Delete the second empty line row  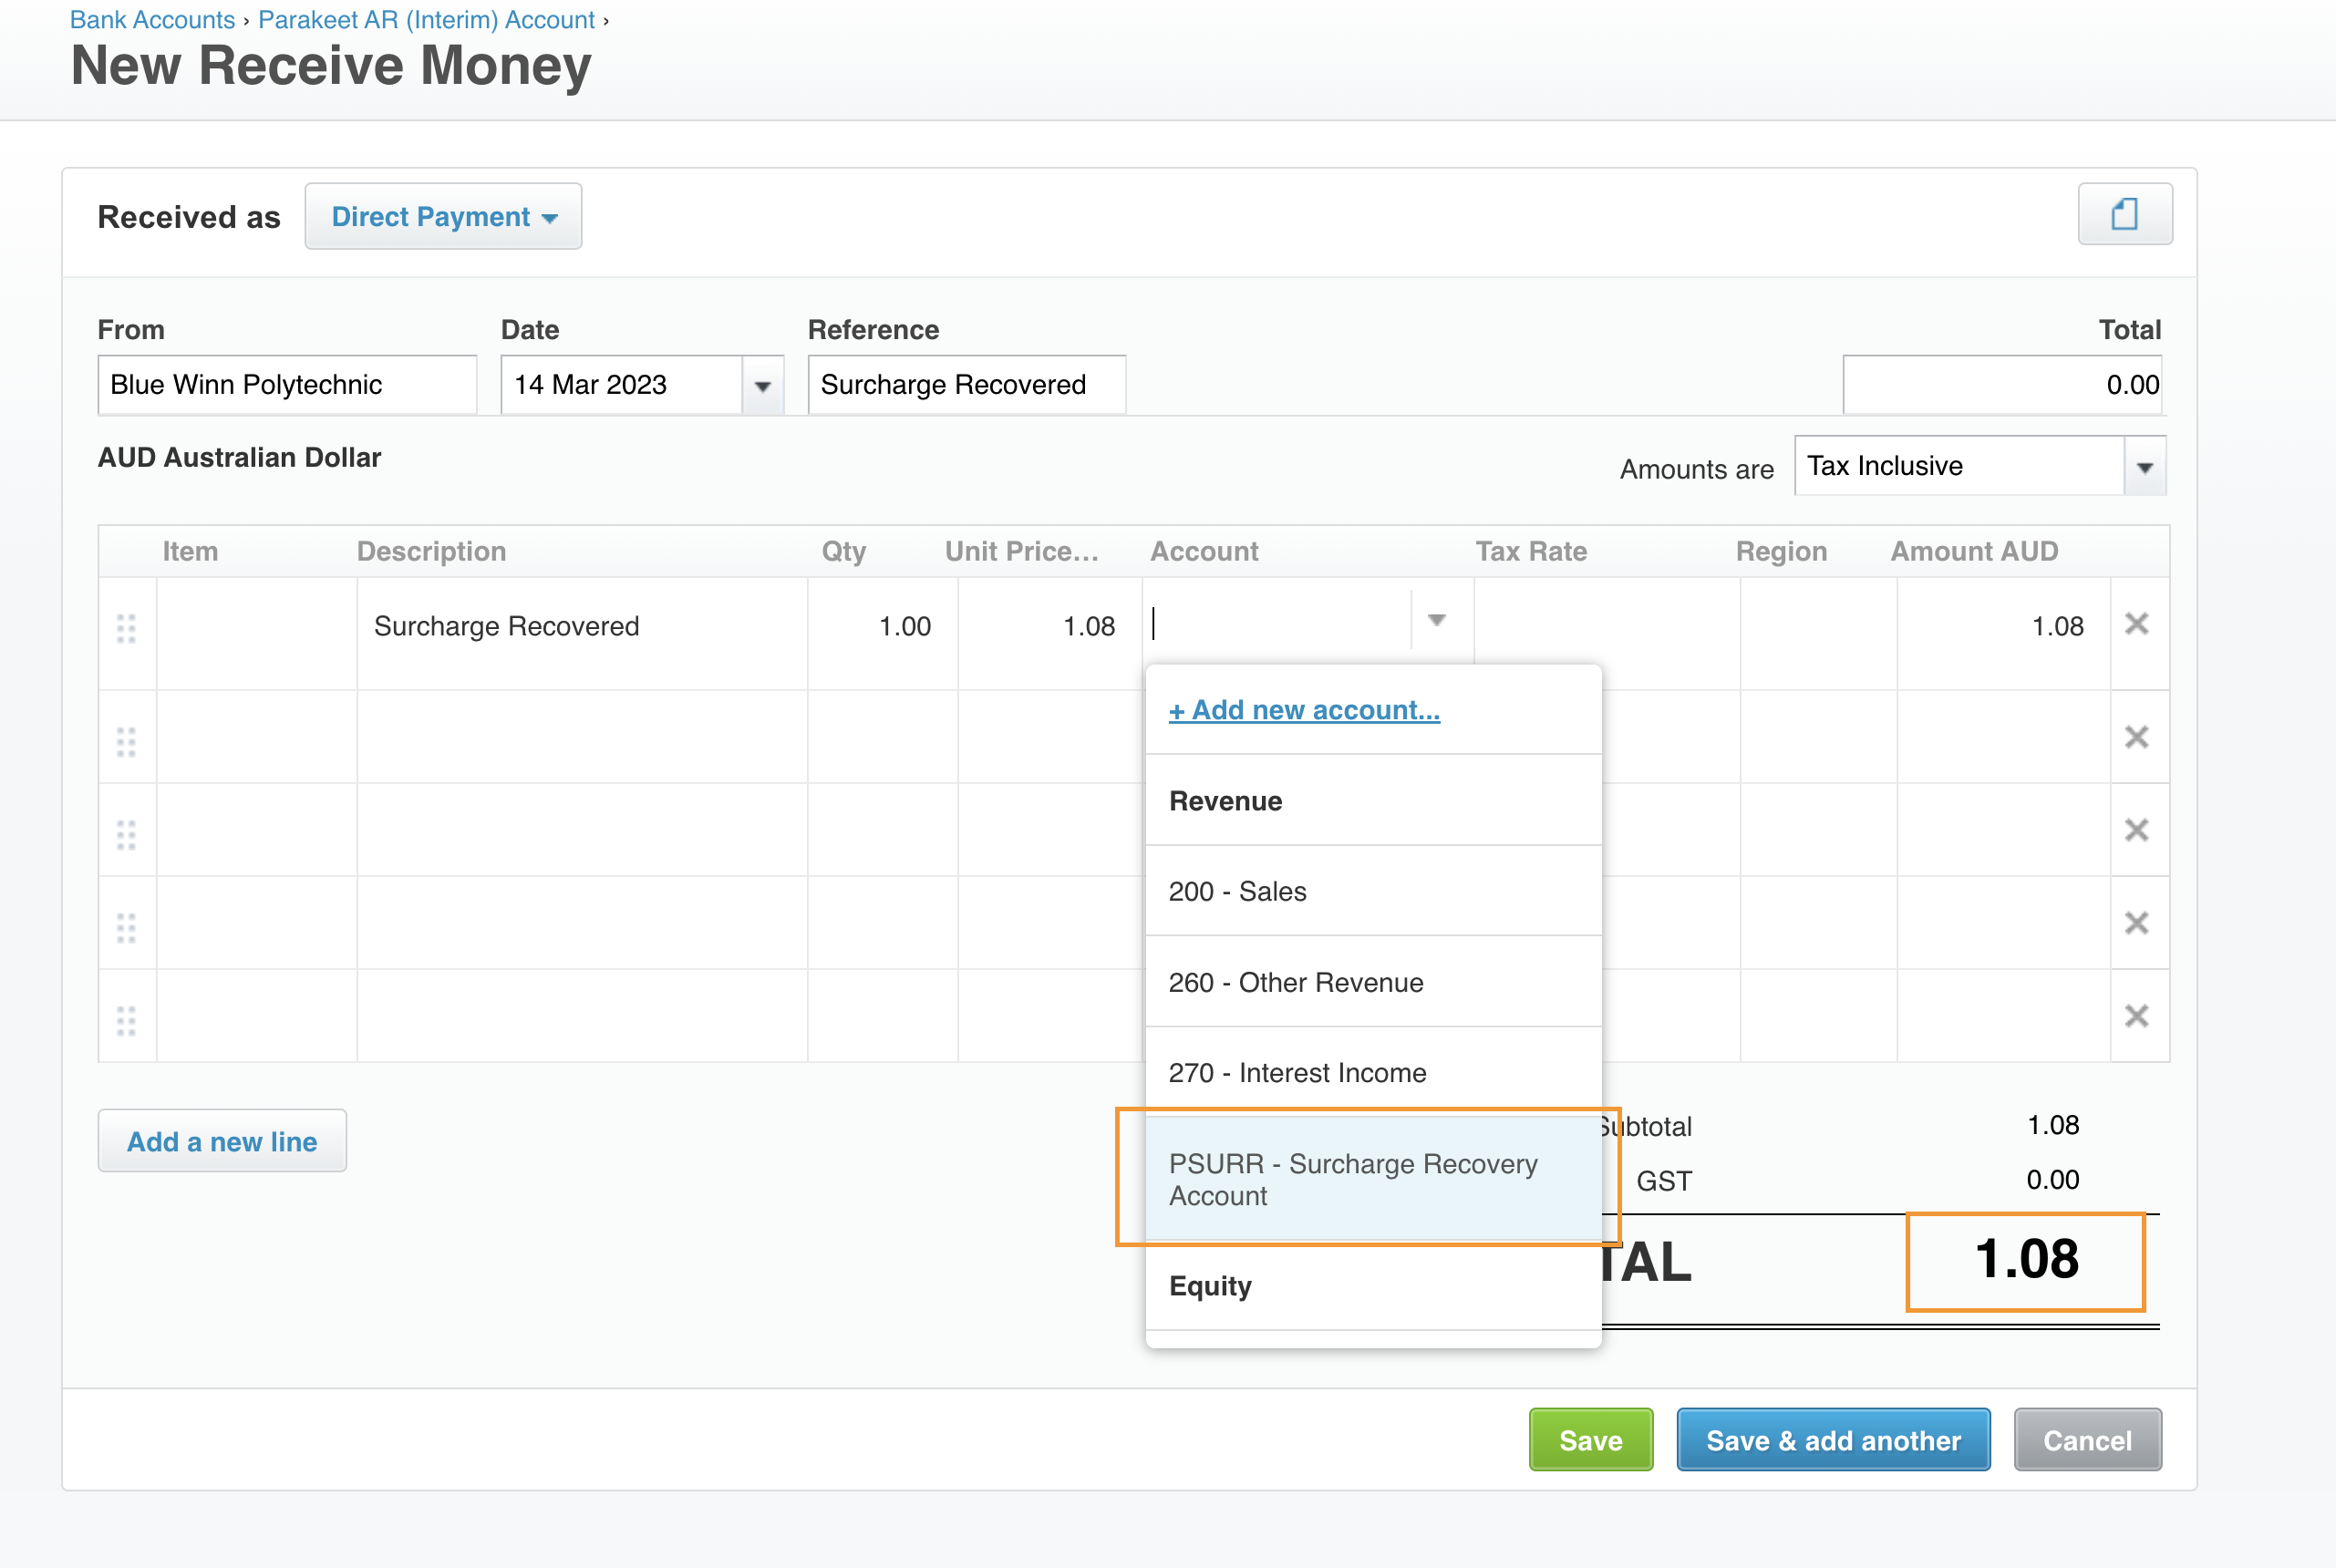(2136, 737)
